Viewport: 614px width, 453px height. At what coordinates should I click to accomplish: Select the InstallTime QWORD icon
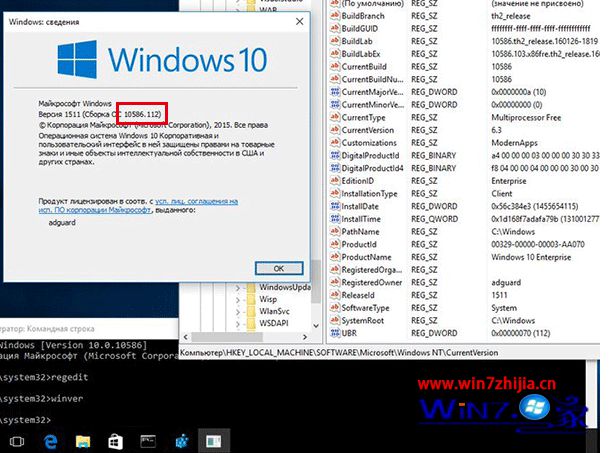coord(335,219)
